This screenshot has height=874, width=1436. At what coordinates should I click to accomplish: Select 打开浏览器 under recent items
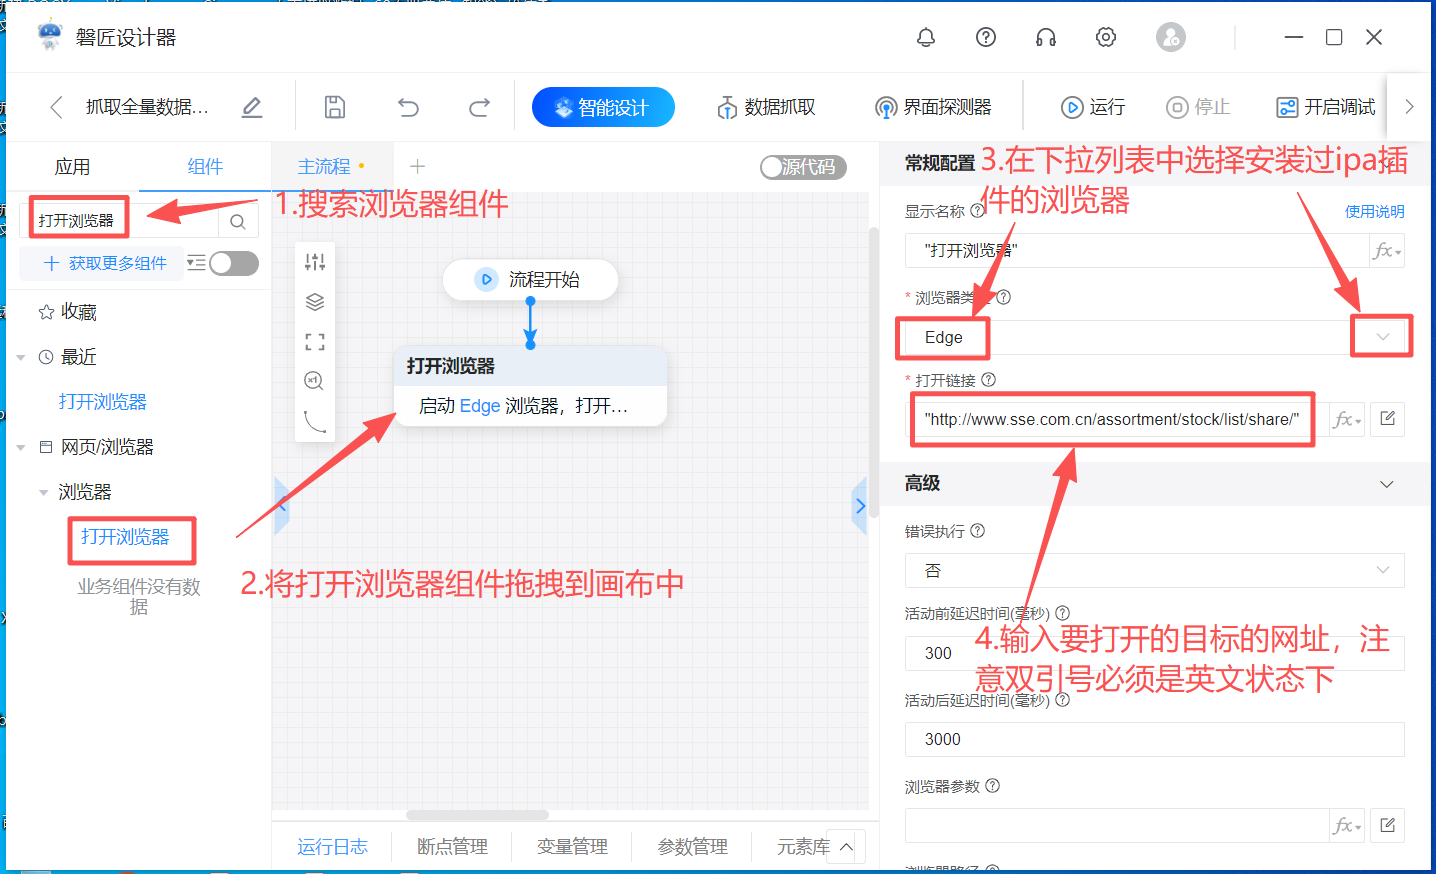[x=102, y=402]
